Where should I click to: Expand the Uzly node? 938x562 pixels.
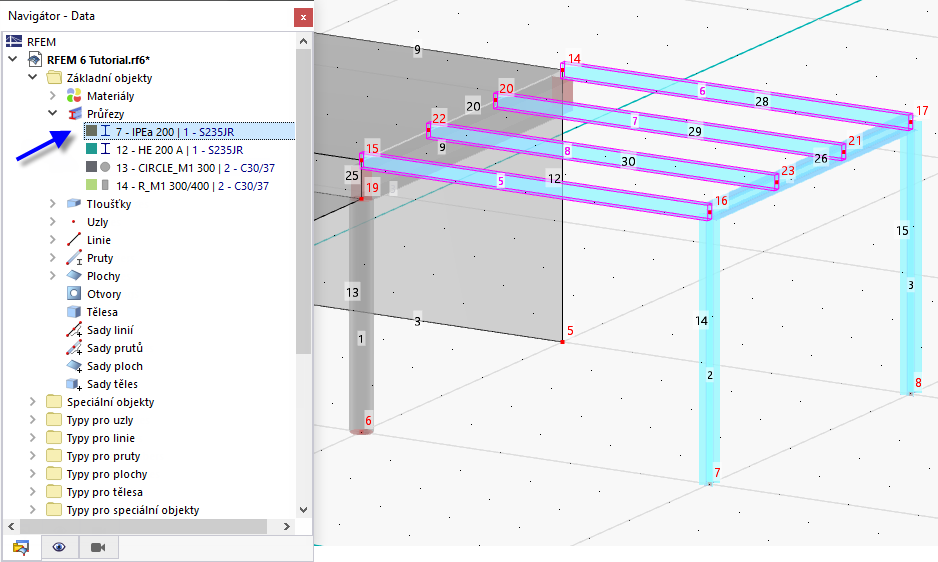click(x=53, y=221)
